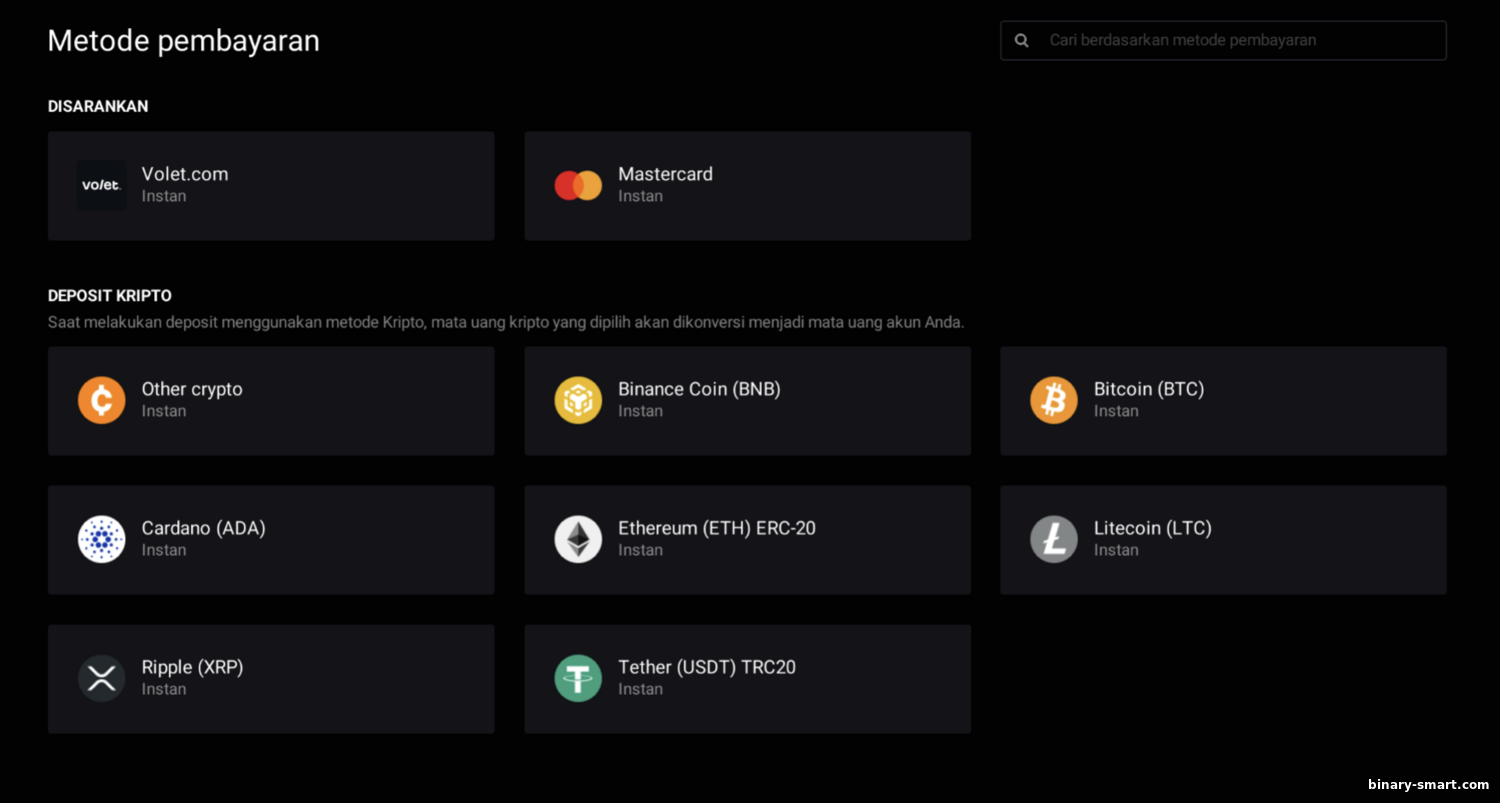Click the search magnifier icon
1500x803 pixels.
pos(1021,41)
